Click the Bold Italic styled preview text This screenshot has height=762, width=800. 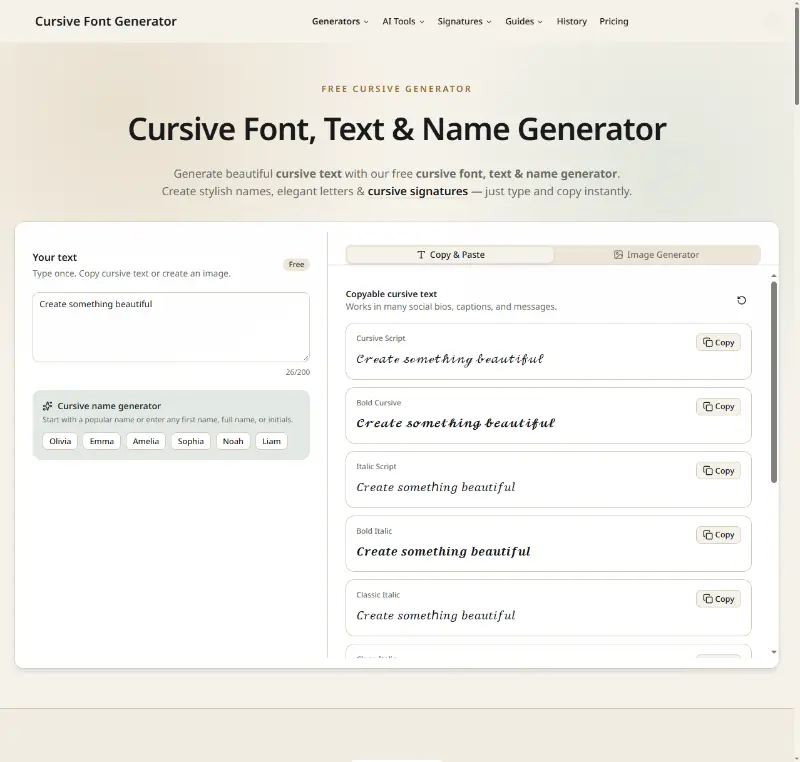[x=443, y=551]
